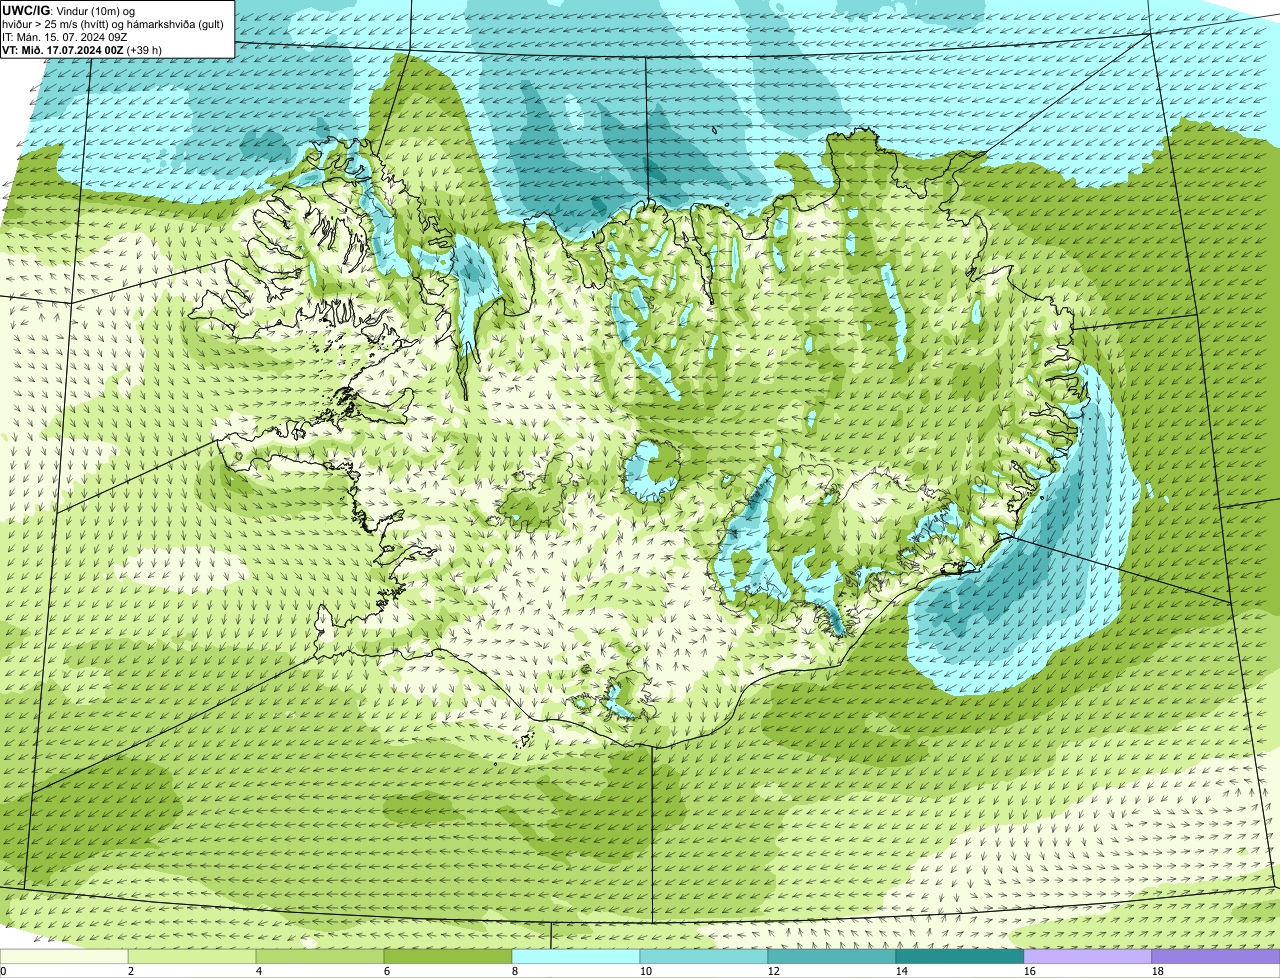
Task: Choose the 12–14 m/s teal legend swatch
Action: 832,956
